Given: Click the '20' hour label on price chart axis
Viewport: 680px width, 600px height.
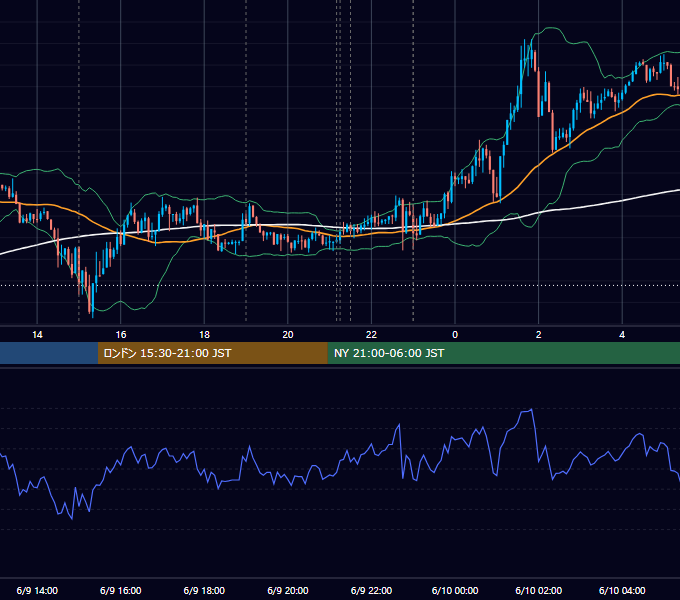Looking at the screenshot, I should [288, 334].
